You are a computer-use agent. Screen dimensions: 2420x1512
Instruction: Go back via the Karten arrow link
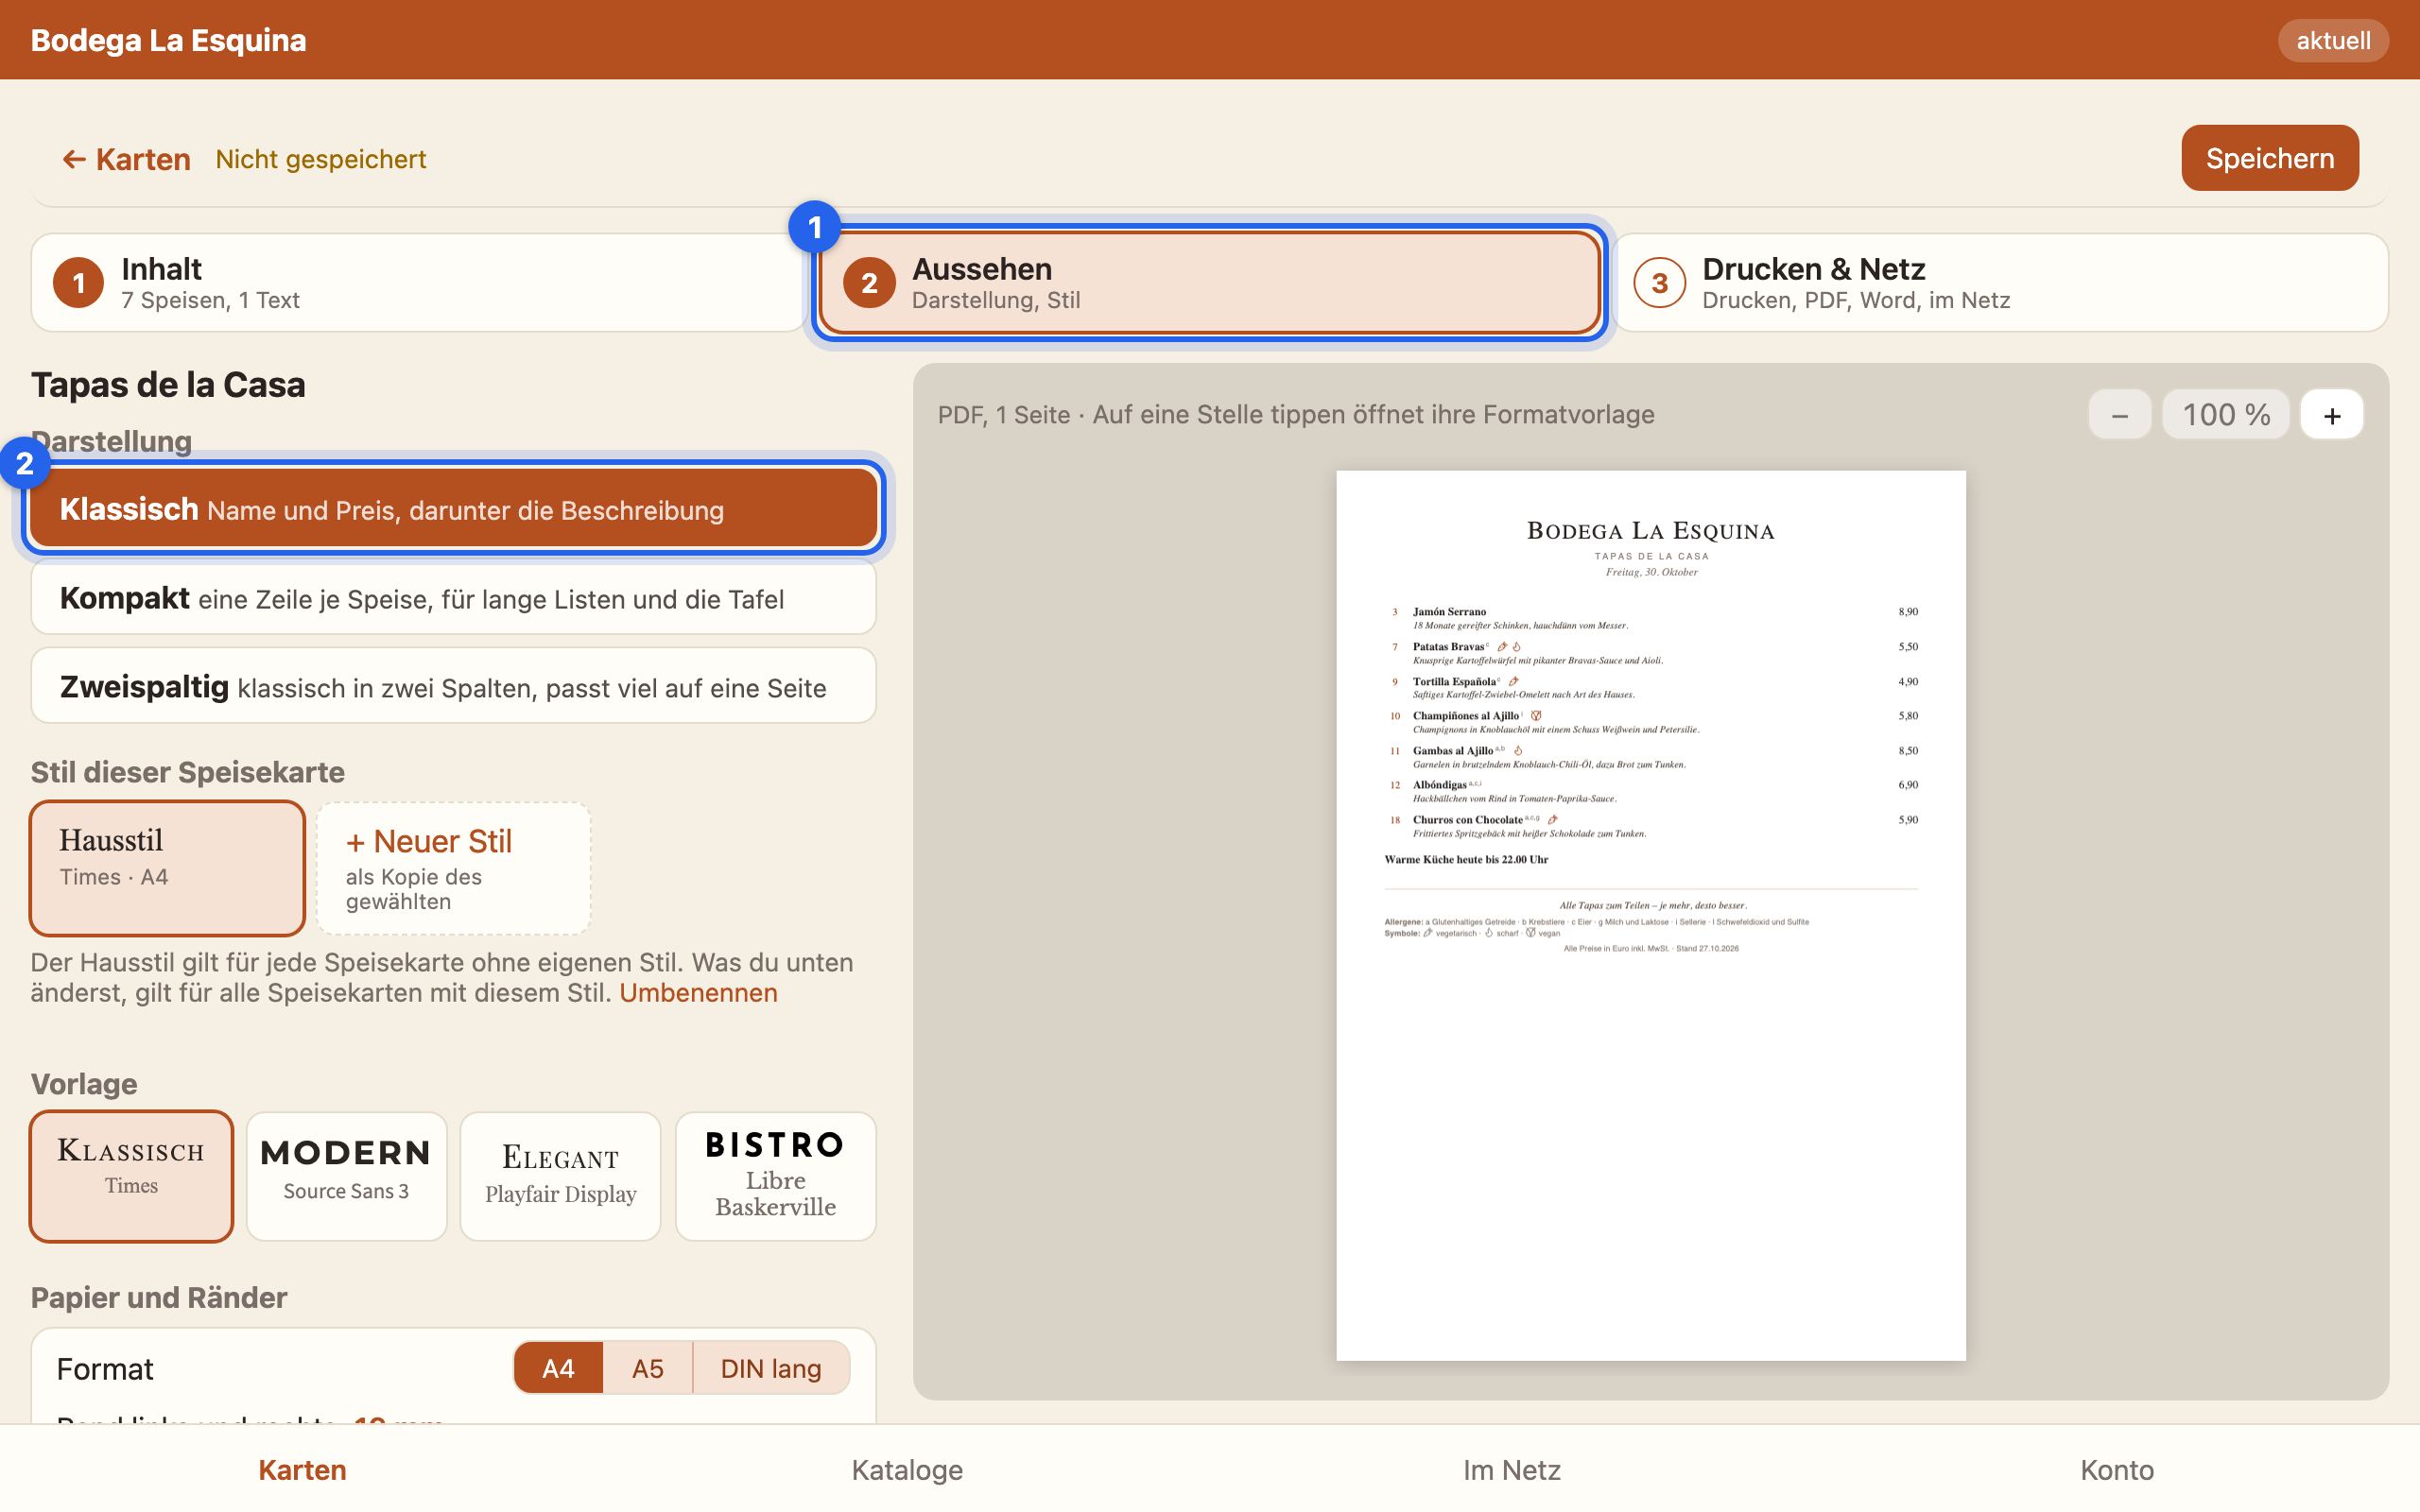click(x=126, y=159)
